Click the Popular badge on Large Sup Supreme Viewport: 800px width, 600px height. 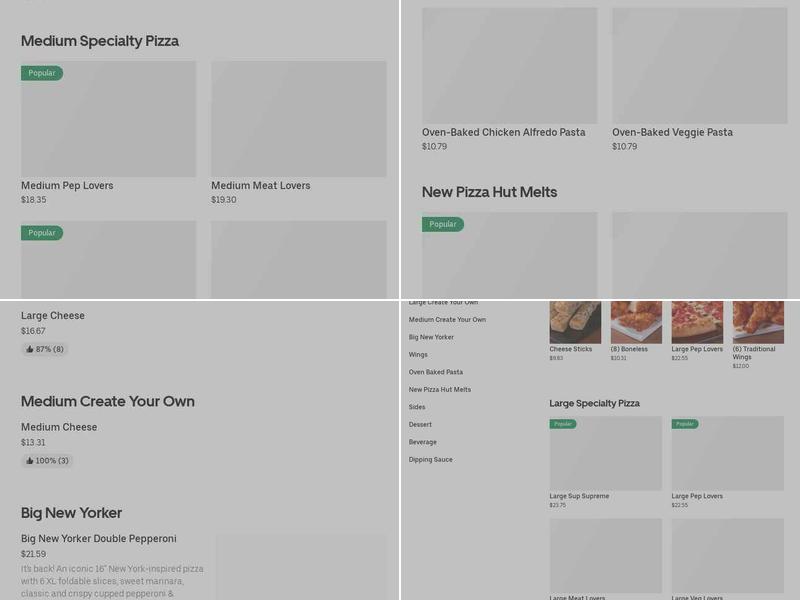click(563, 423)
